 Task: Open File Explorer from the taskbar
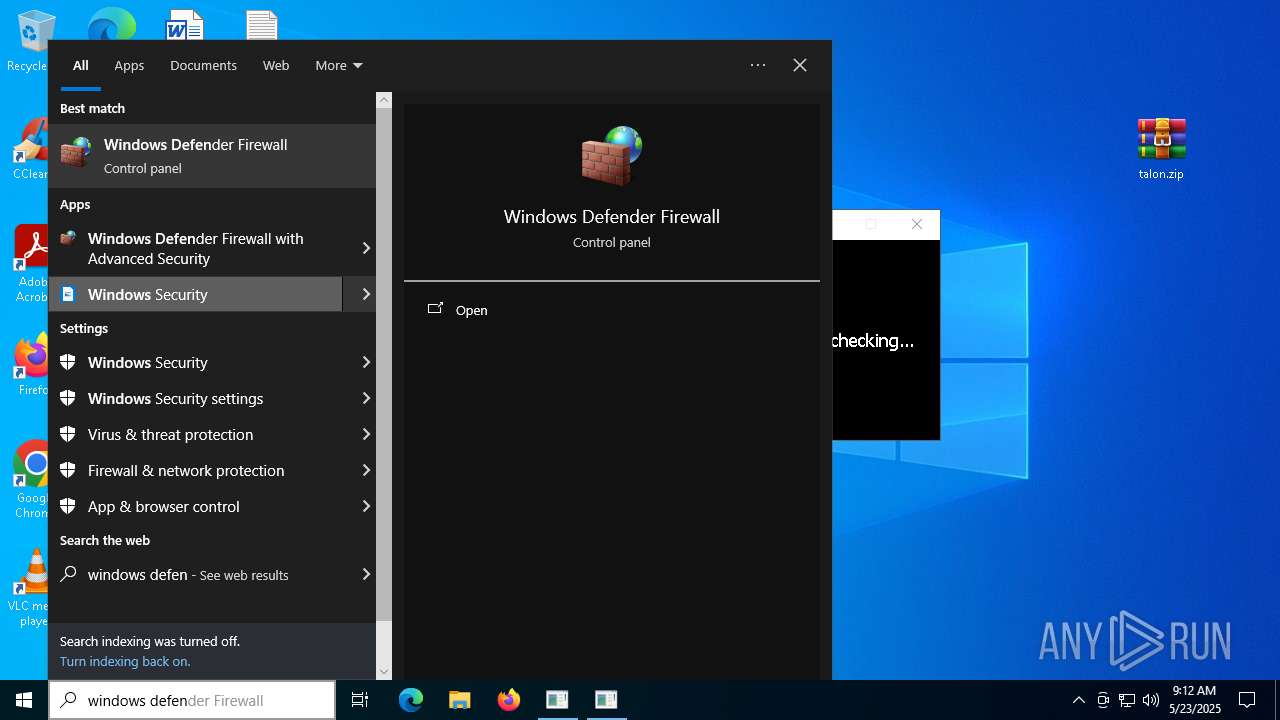click(x=459, y=700)
